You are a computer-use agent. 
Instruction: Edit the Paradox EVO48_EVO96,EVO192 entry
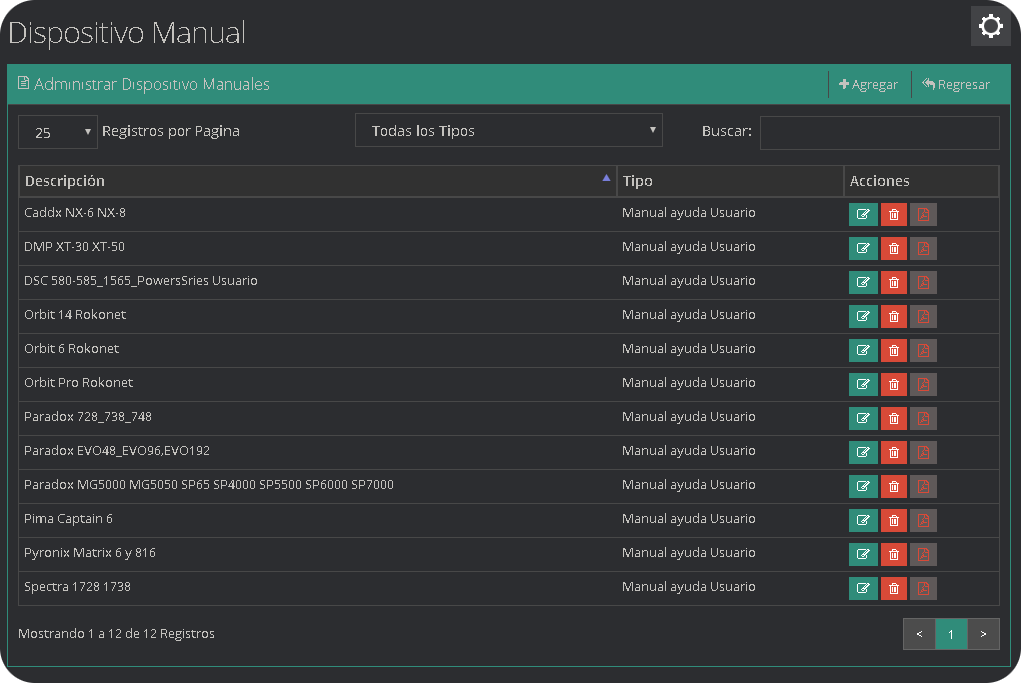coord(862,453)
